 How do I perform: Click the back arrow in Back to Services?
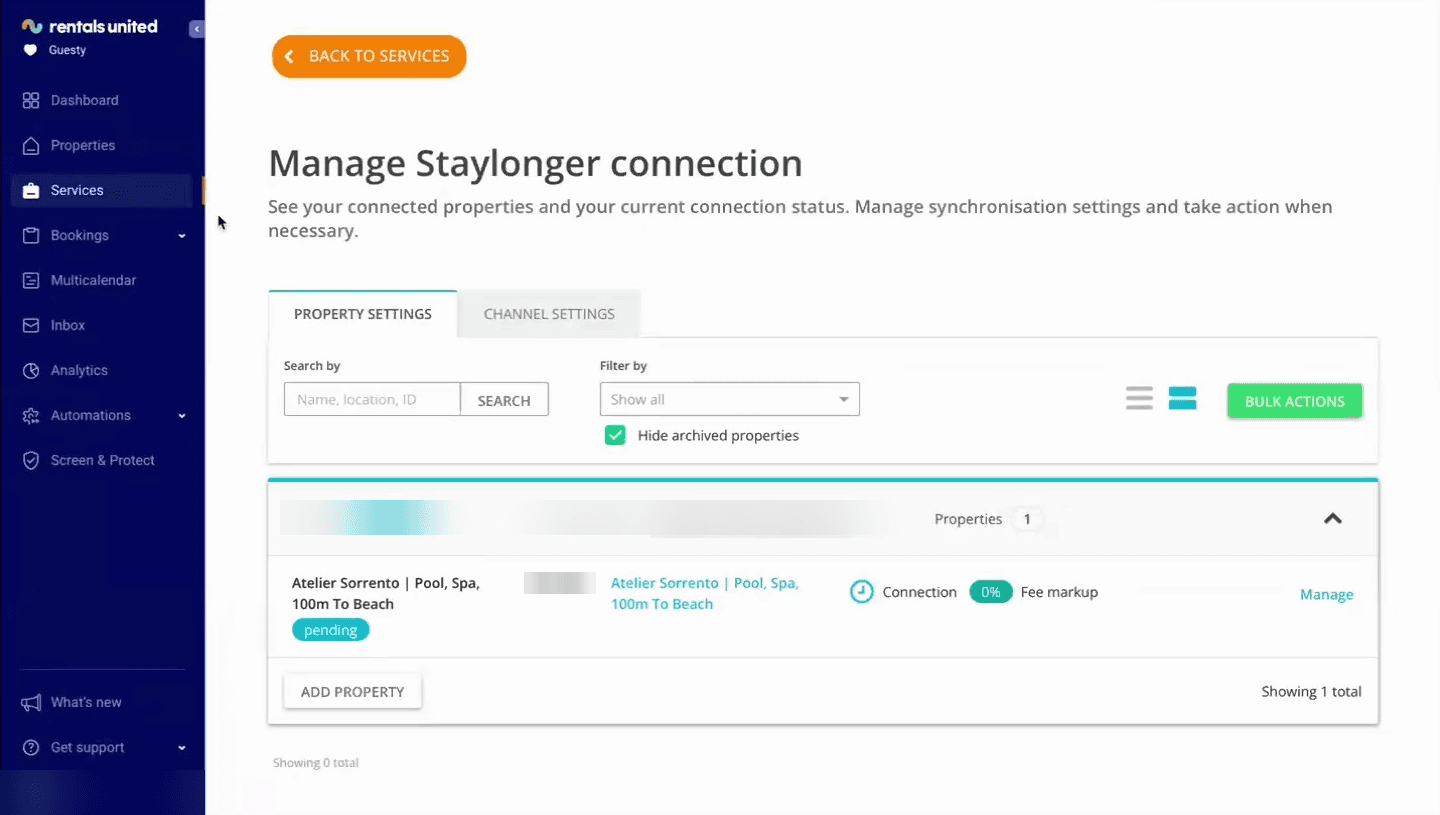pos(289,57)
